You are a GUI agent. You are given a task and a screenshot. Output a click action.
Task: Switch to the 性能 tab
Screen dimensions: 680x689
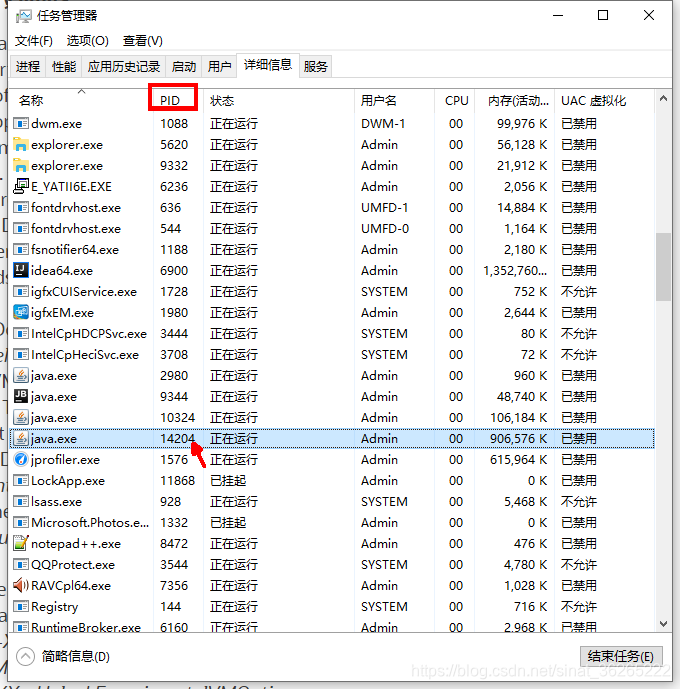(64, 66)
